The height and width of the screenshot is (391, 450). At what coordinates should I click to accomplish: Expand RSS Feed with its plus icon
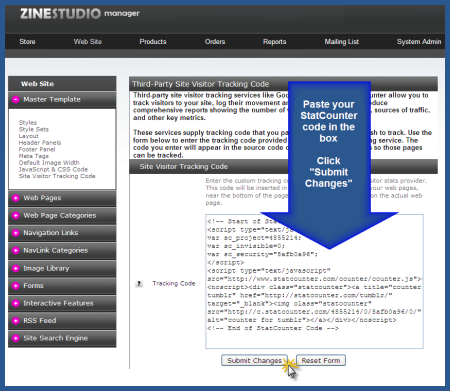coord(16,321)
